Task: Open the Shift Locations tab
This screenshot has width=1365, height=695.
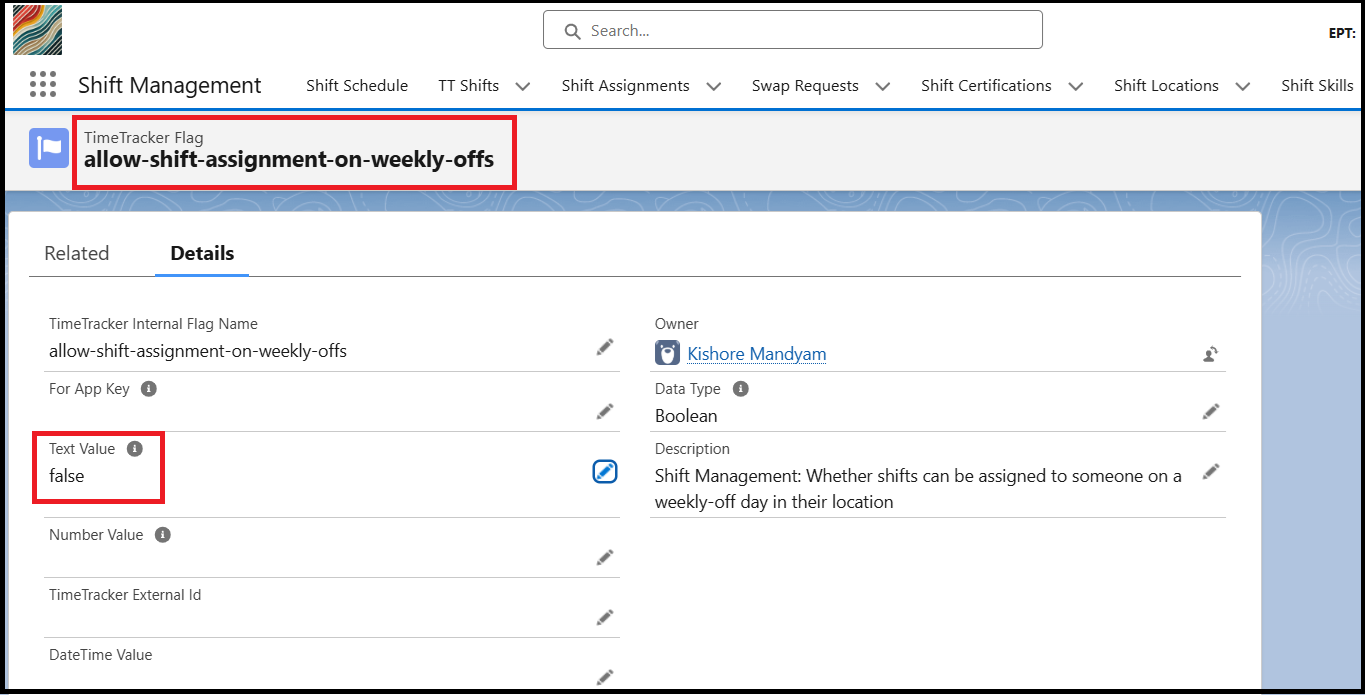Action: pos(1166,85)
